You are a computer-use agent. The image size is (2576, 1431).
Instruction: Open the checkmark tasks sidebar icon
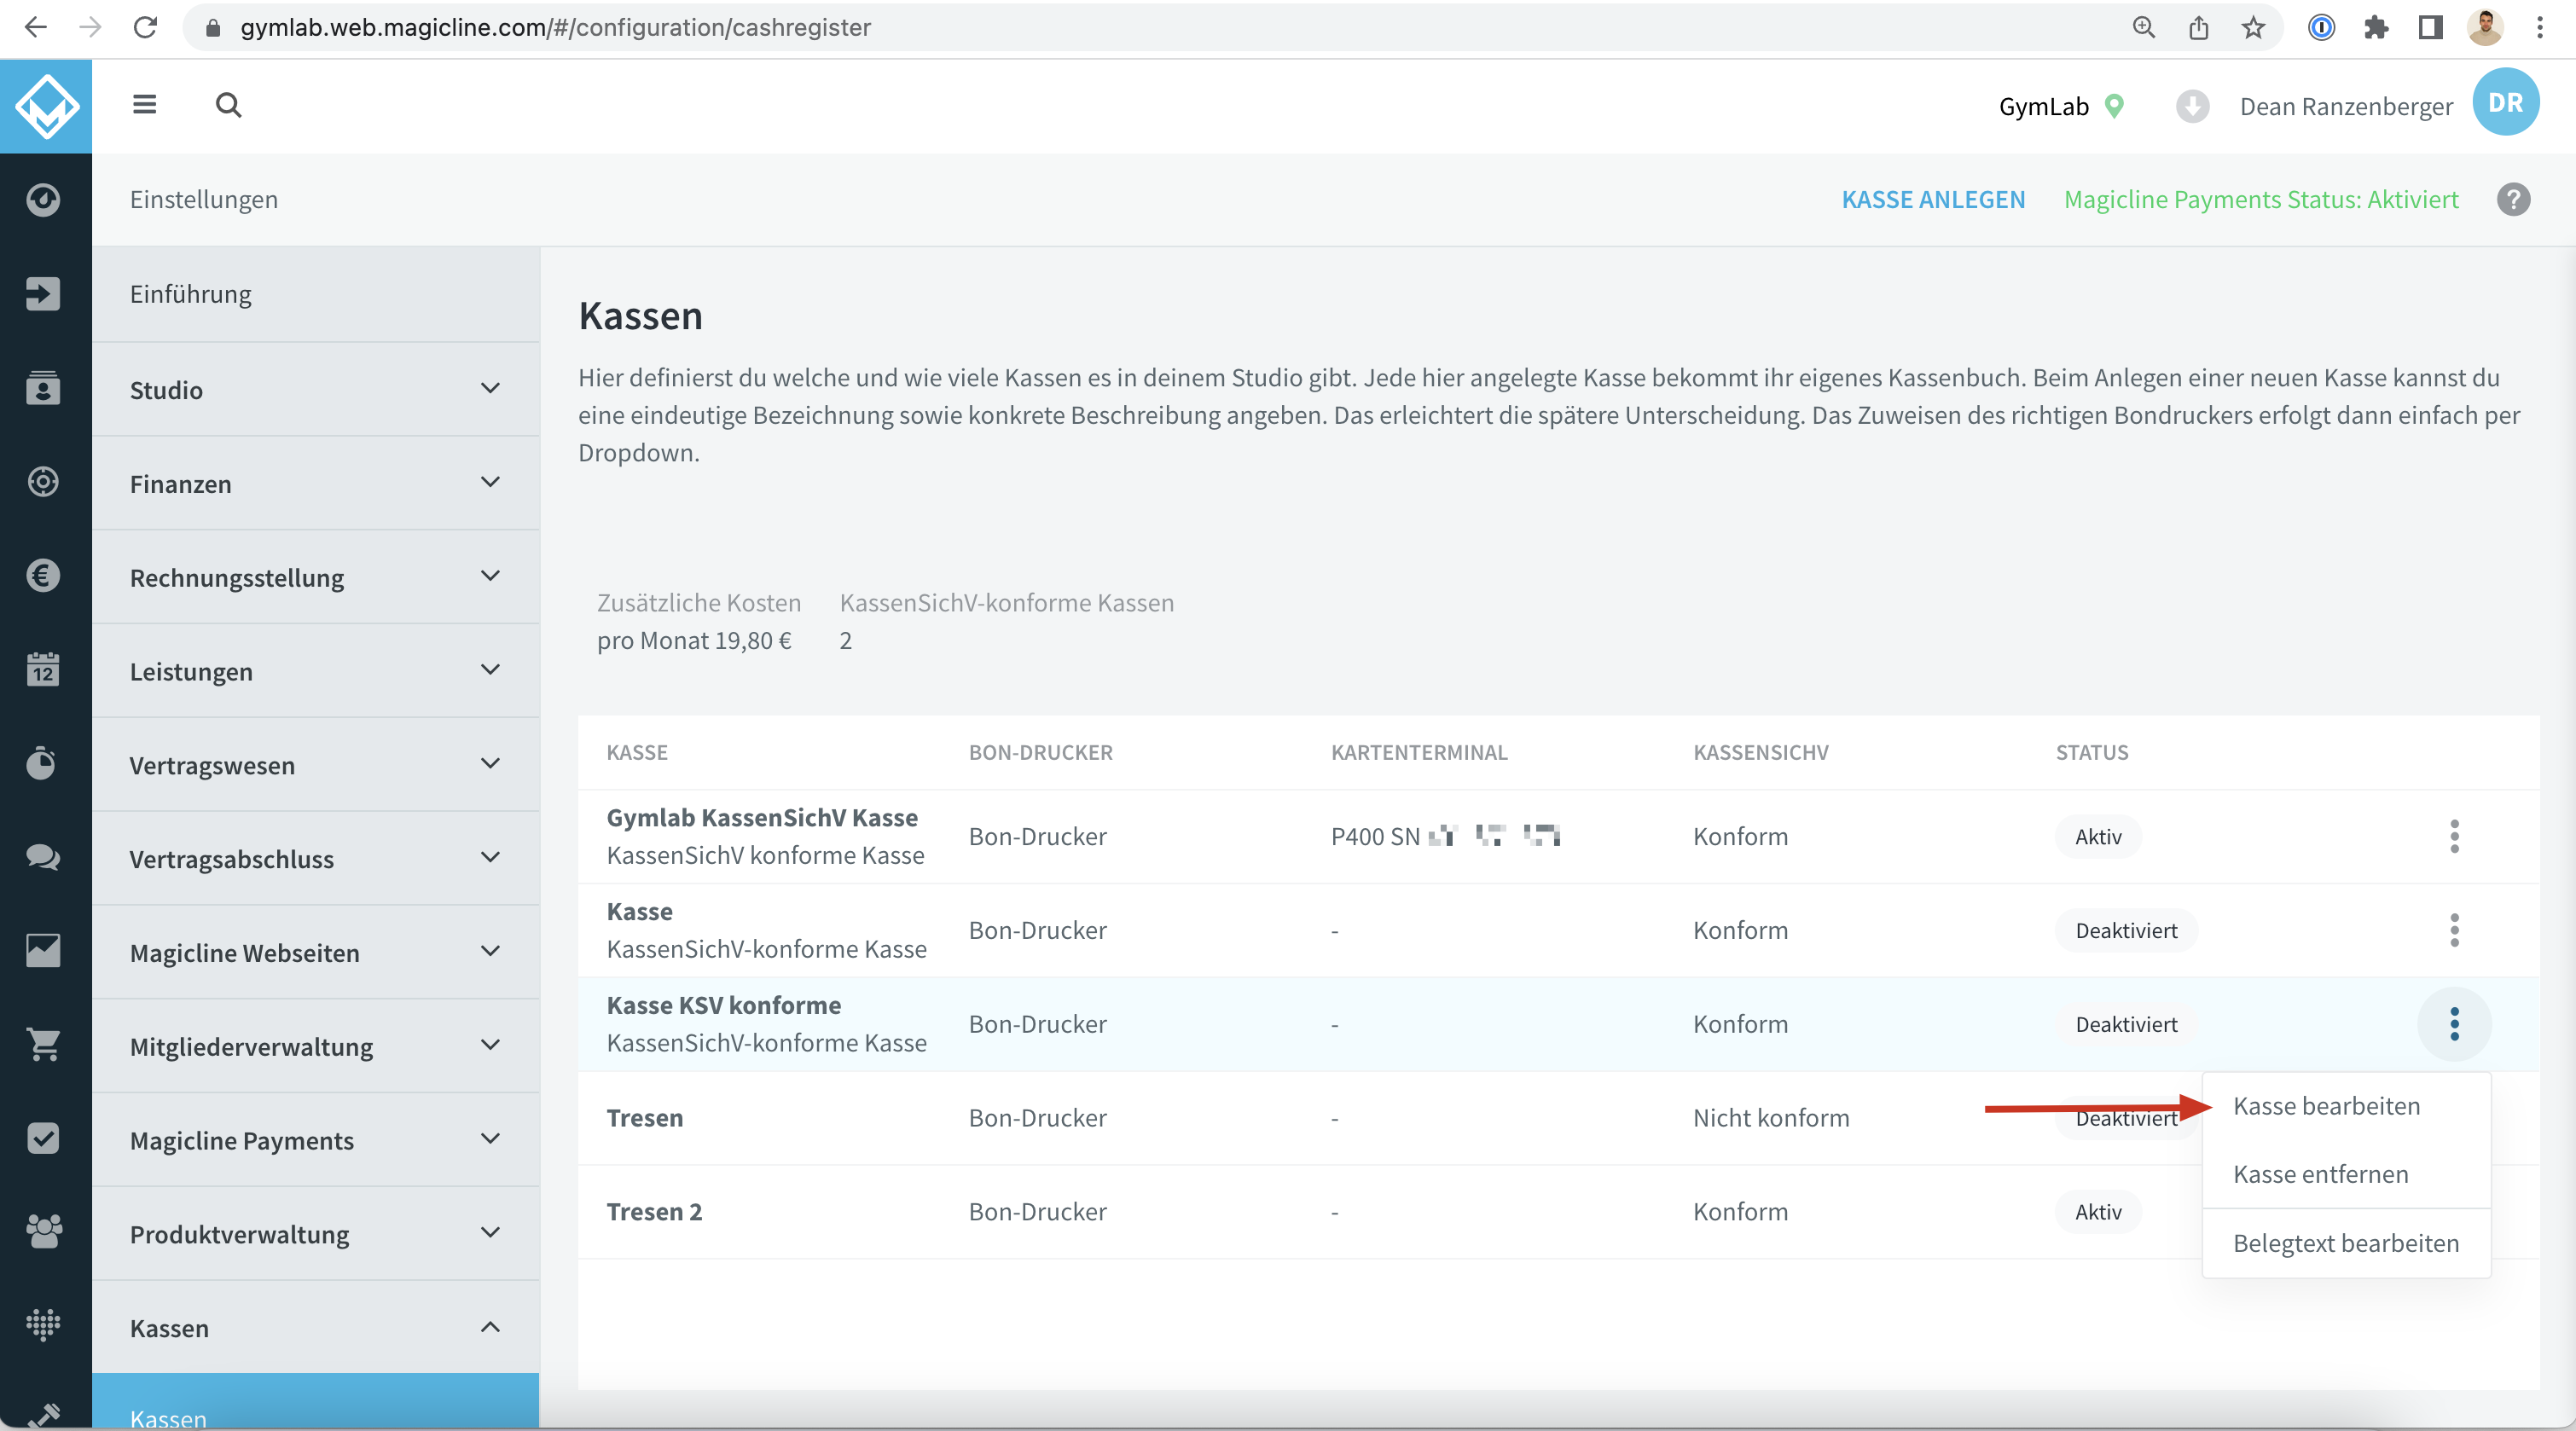43,1139
